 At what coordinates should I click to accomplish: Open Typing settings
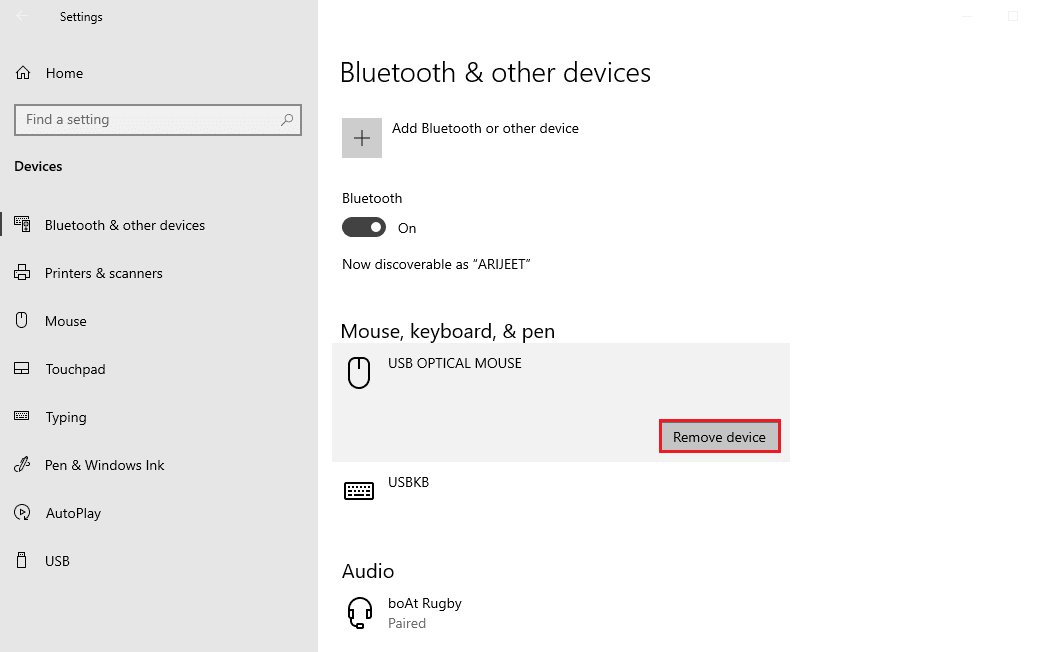pos(66,417)
